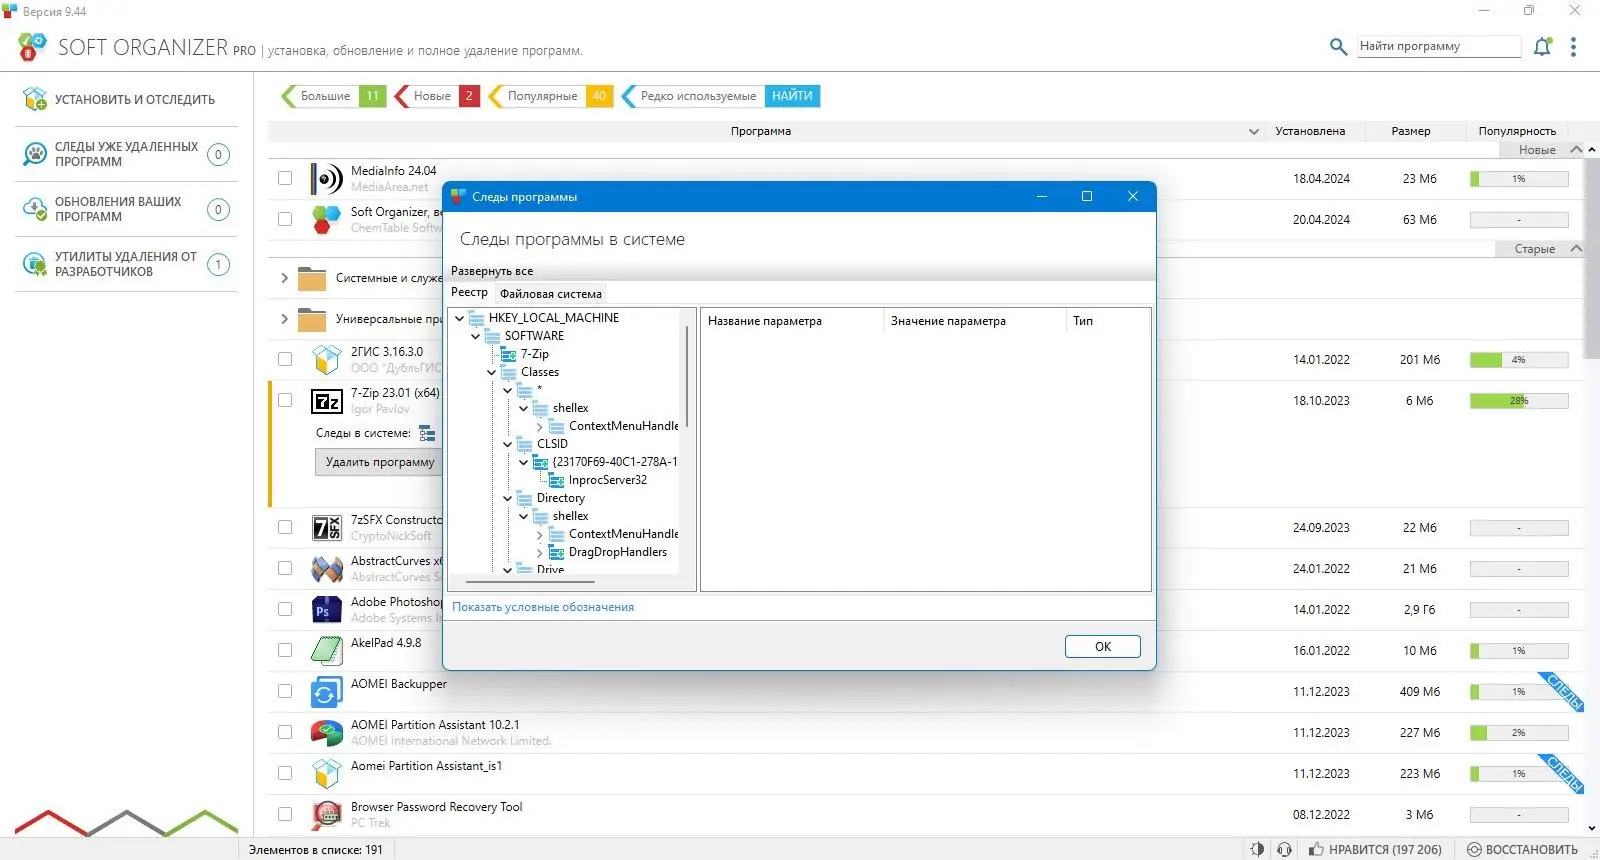Tick the 7zSFX Constructor checkbox
The image size is (1600, 860).
tap(285, 527)
